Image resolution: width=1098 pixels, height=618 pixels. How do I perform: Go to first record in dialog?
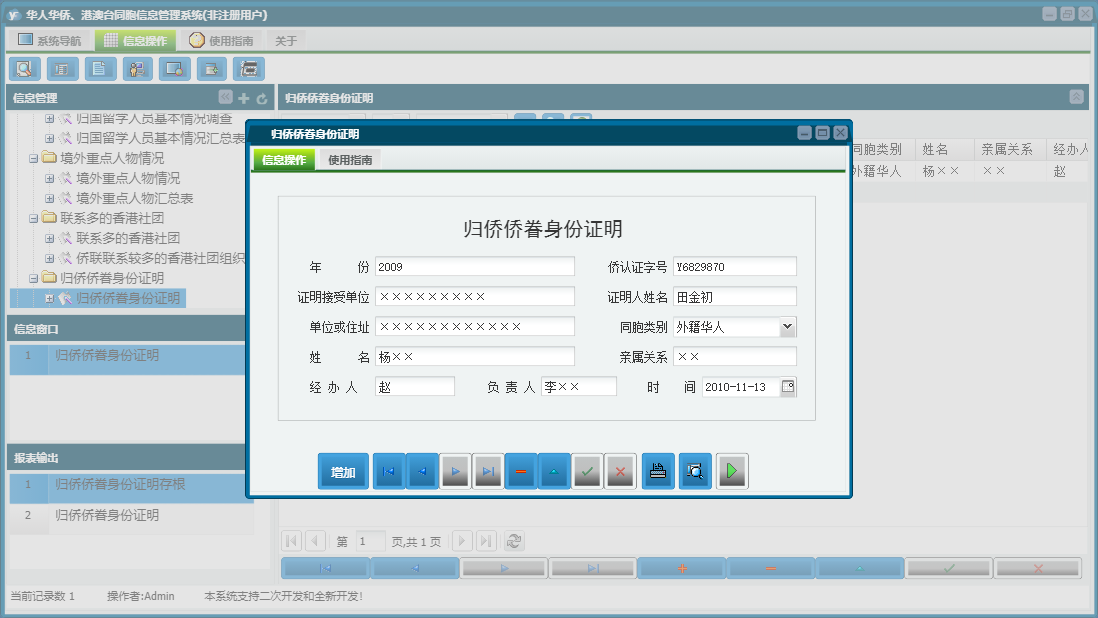[x=389, y=472]
